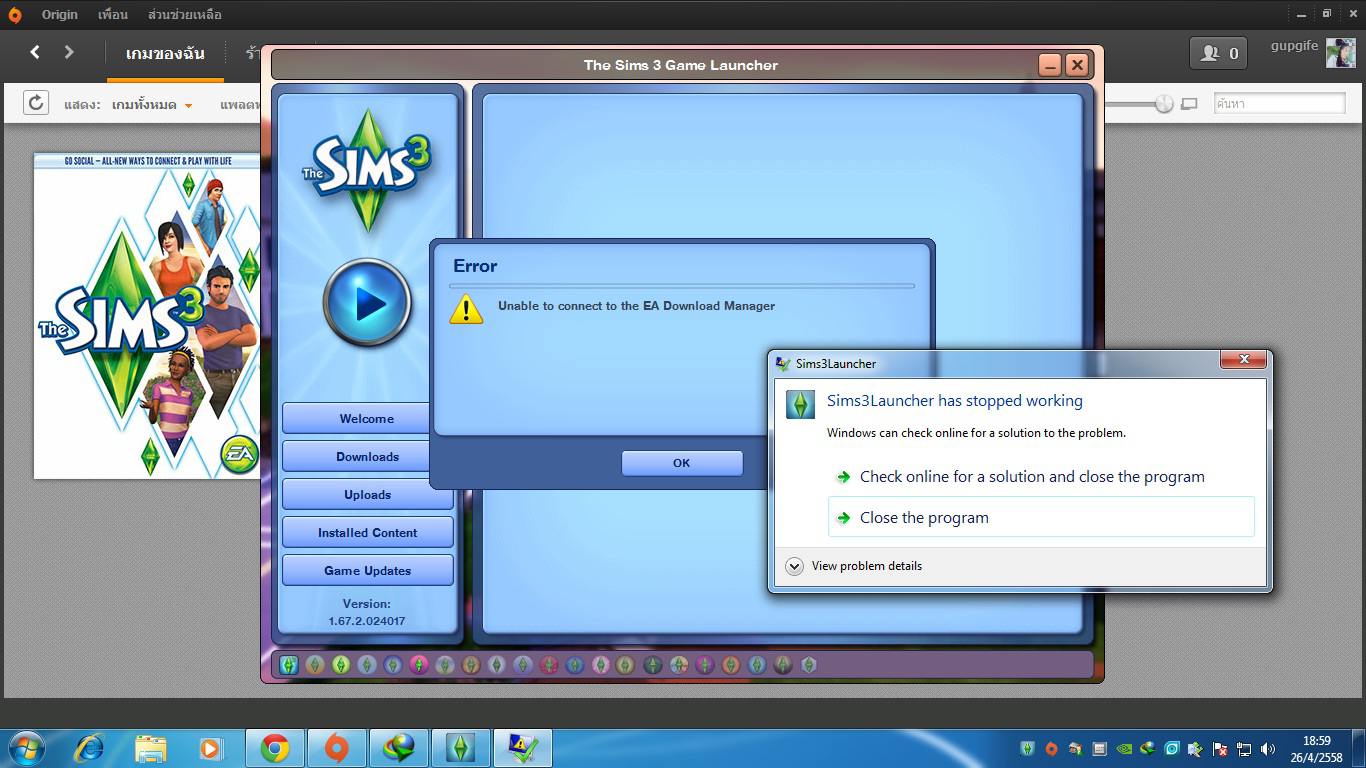Screen dimensions: 1366x768
Task: Go forward with Origin's forward arrow
Action: tap(69, 52)
